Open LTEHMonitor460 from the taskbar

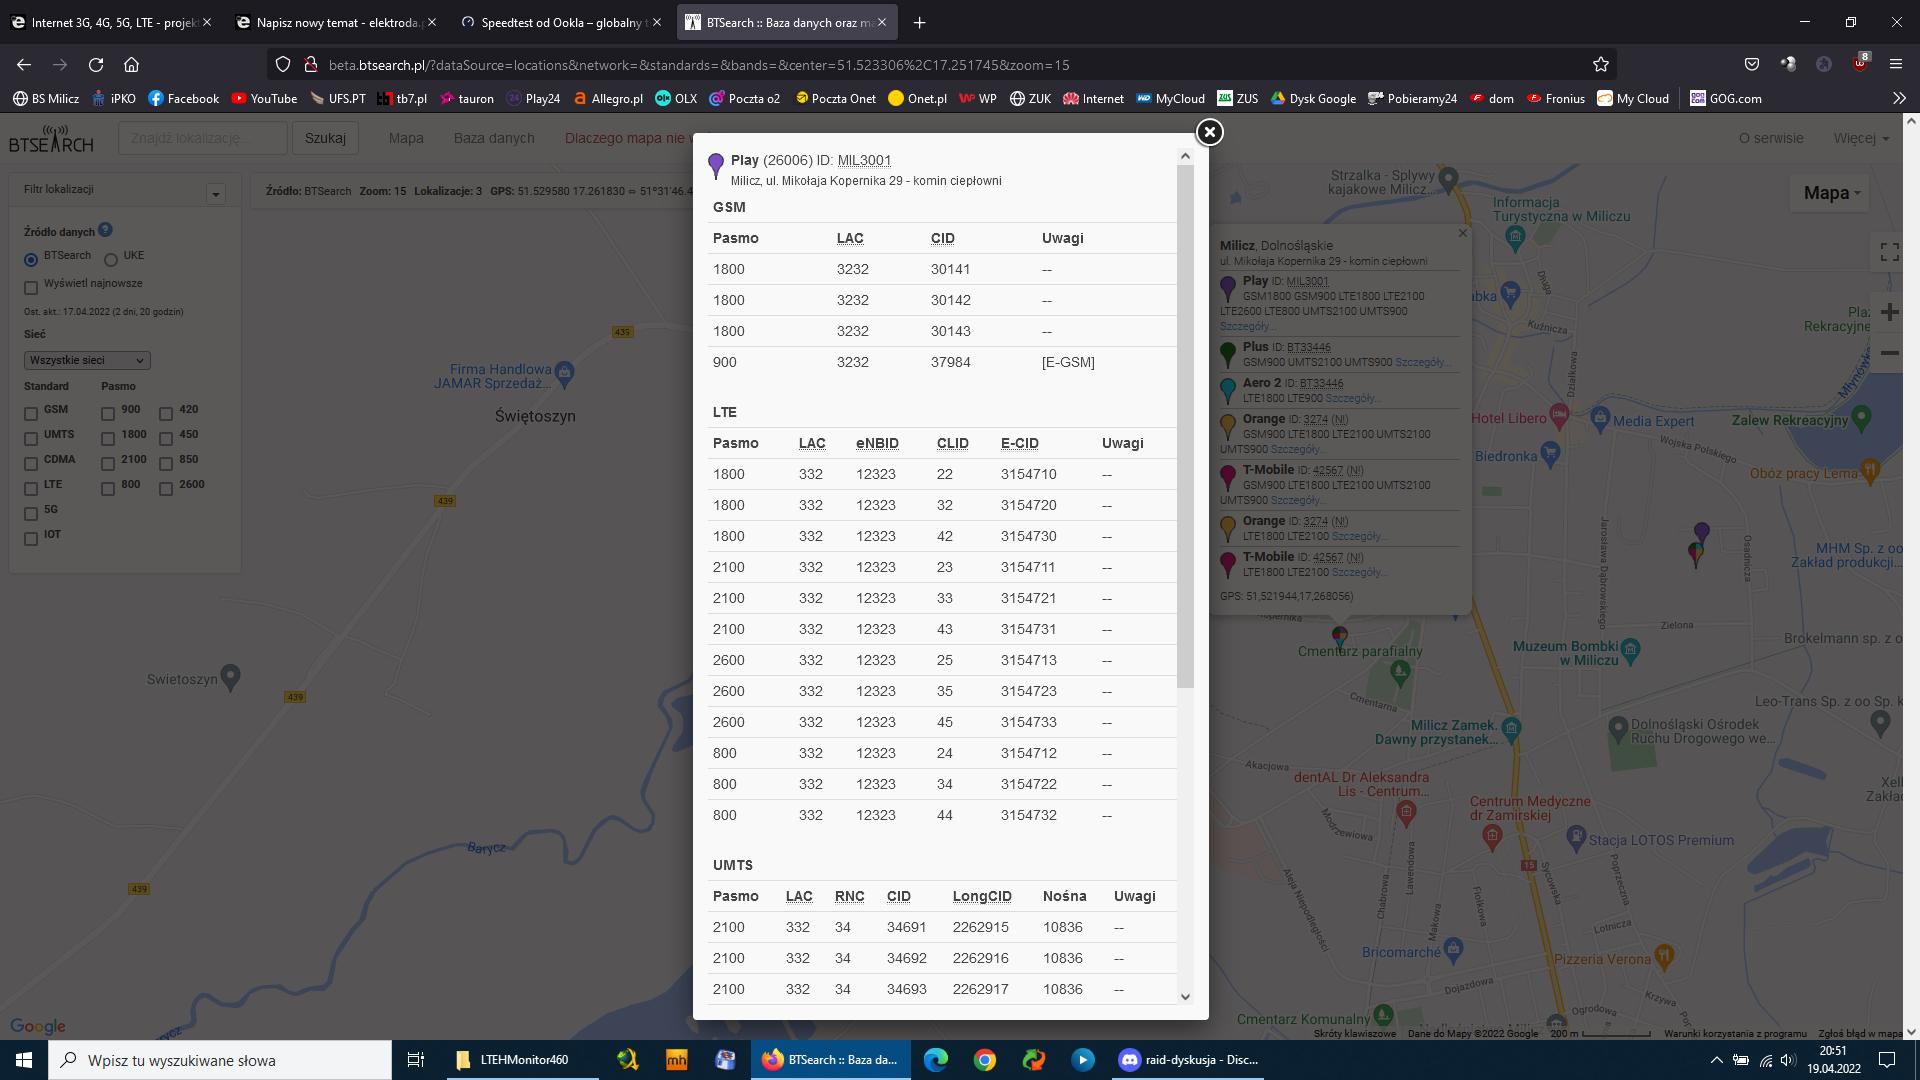point(520,1060)
